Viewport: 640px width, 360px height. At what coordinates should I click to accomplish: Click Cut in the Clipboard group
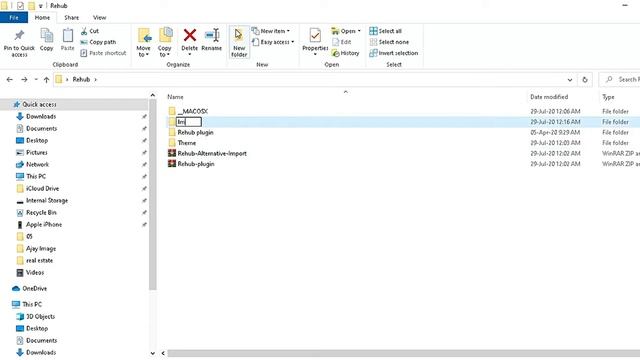tap(90, 31)
